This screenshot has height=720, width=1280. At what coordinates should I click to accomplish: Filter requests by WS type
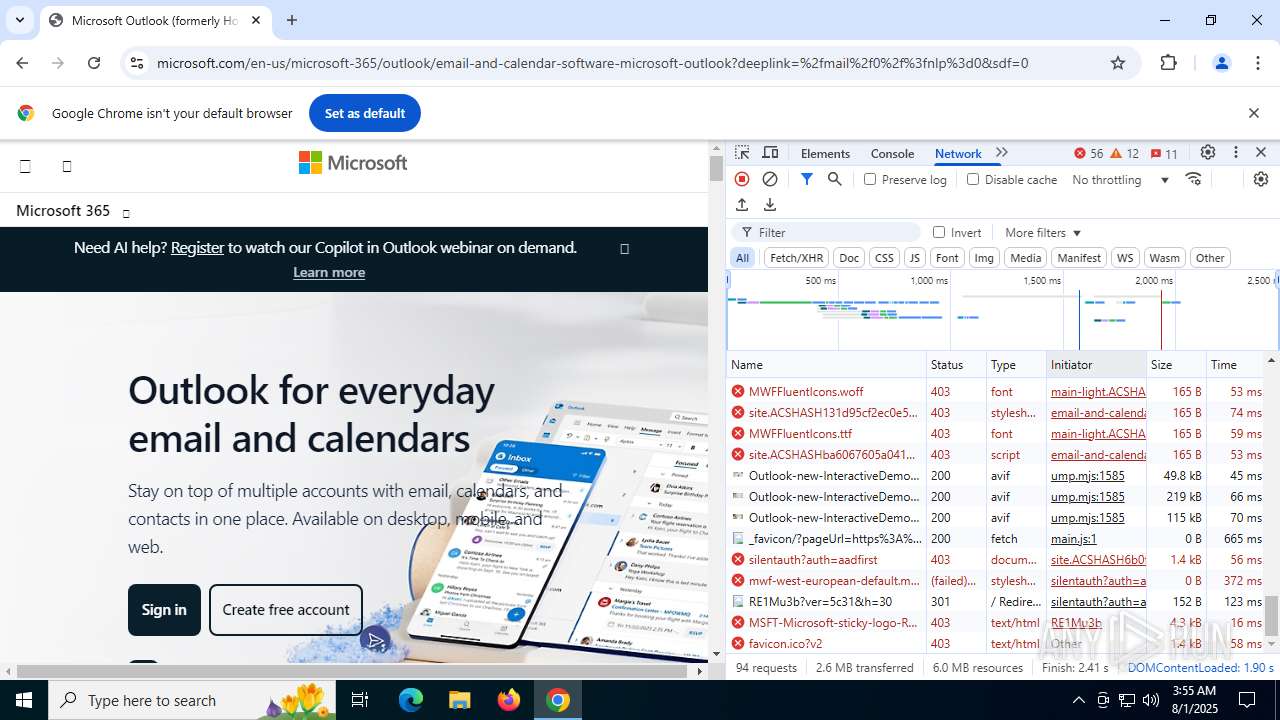point(1125,258)
